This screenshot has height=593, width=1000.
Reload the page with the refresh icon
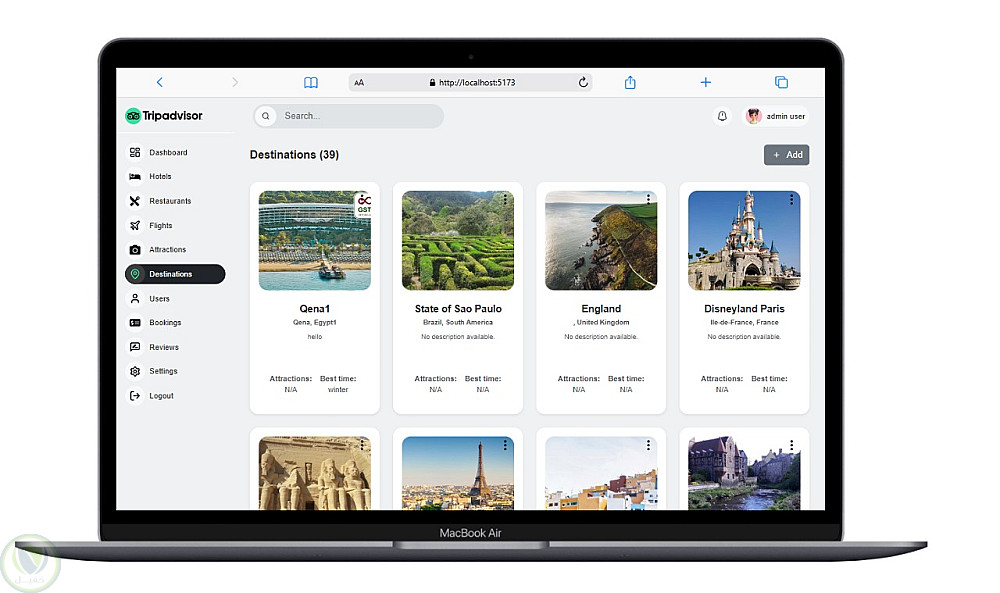[583, 82]
